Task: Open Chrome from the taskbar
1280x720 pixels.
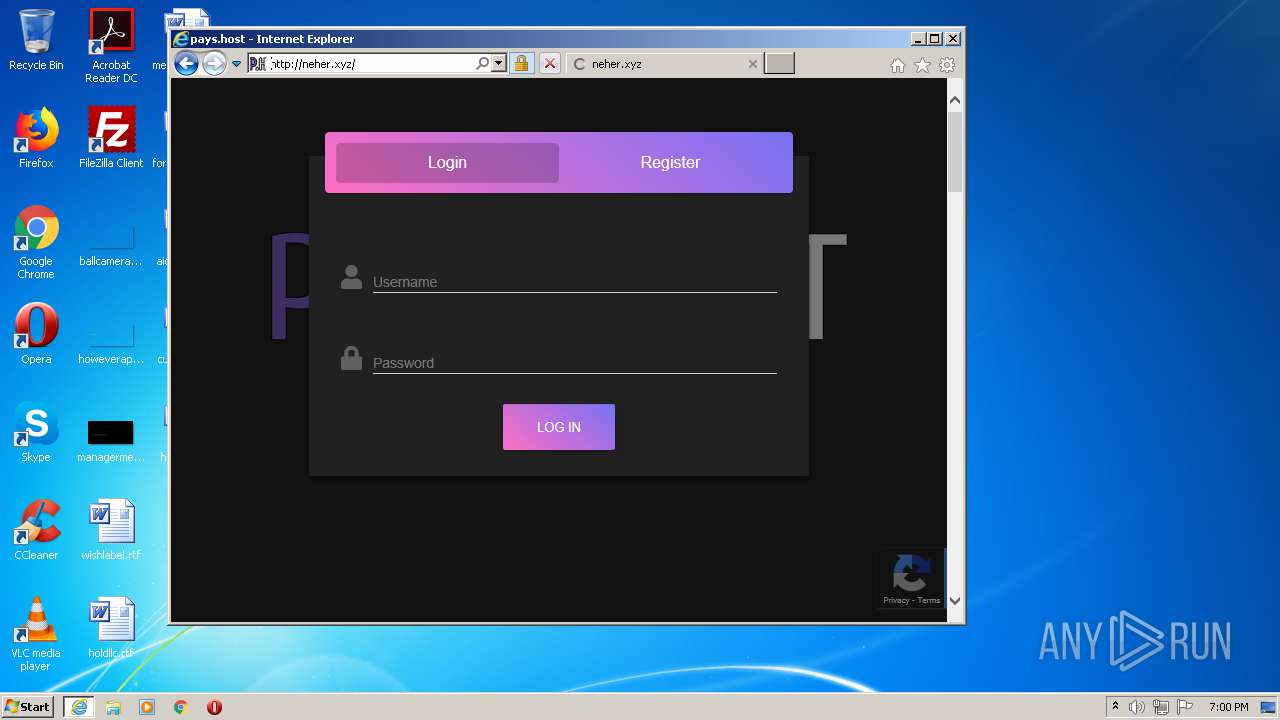Action: click(181, 707)
